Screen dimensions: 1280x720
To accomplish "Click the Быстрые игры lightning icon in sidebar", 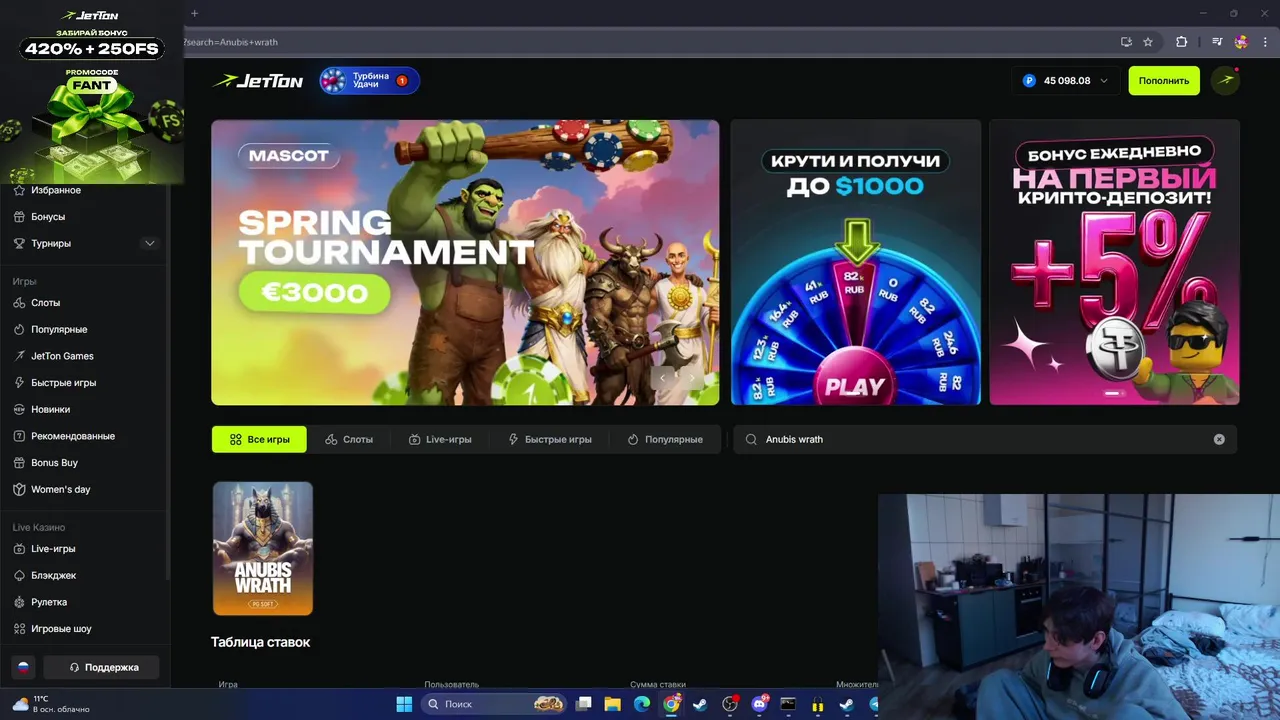I will [19, 383].
